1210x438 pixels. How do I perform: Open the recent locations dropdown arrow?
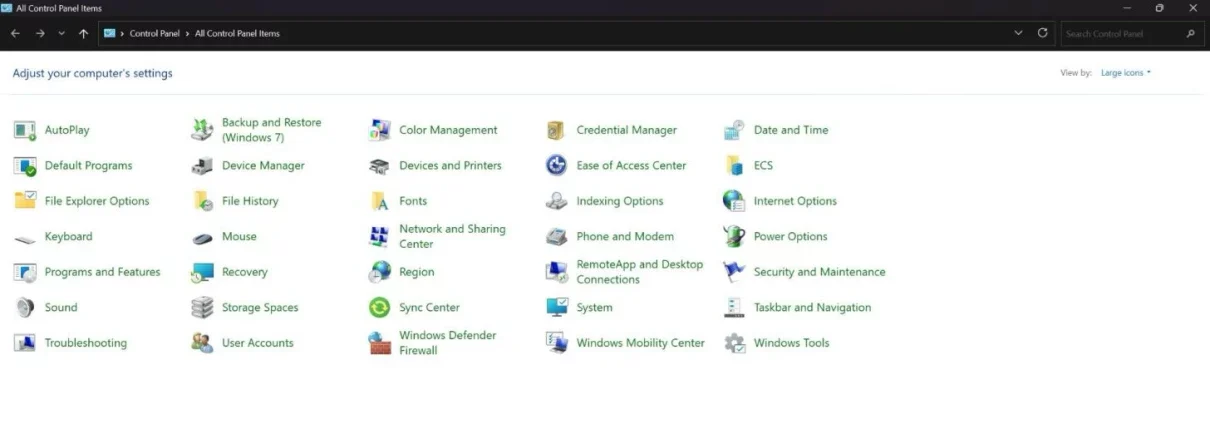click(62, 33)
